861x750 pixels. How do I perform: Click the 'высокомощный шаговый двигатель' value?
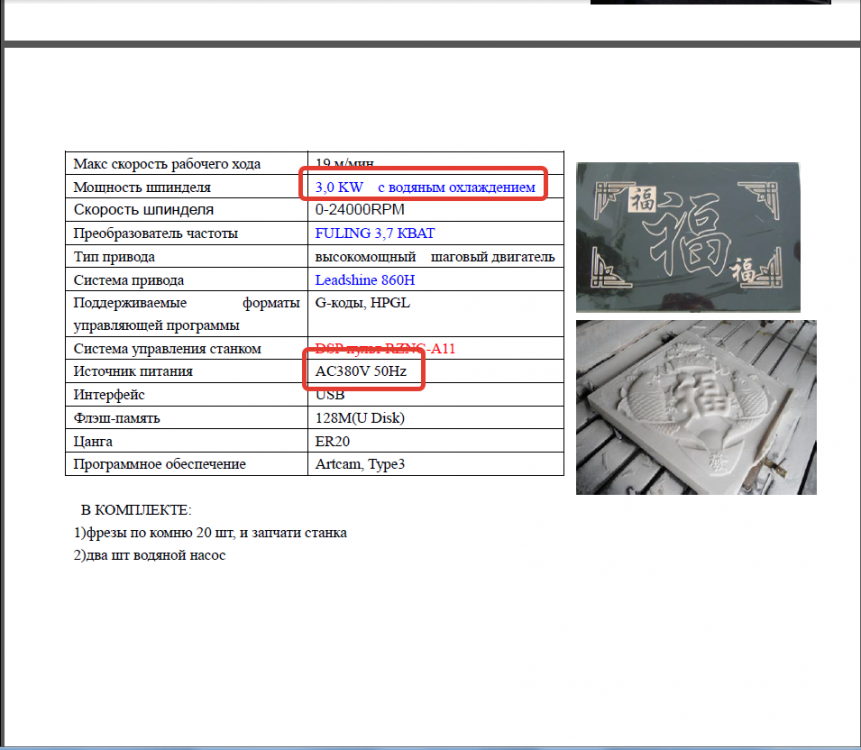(434, 257)
